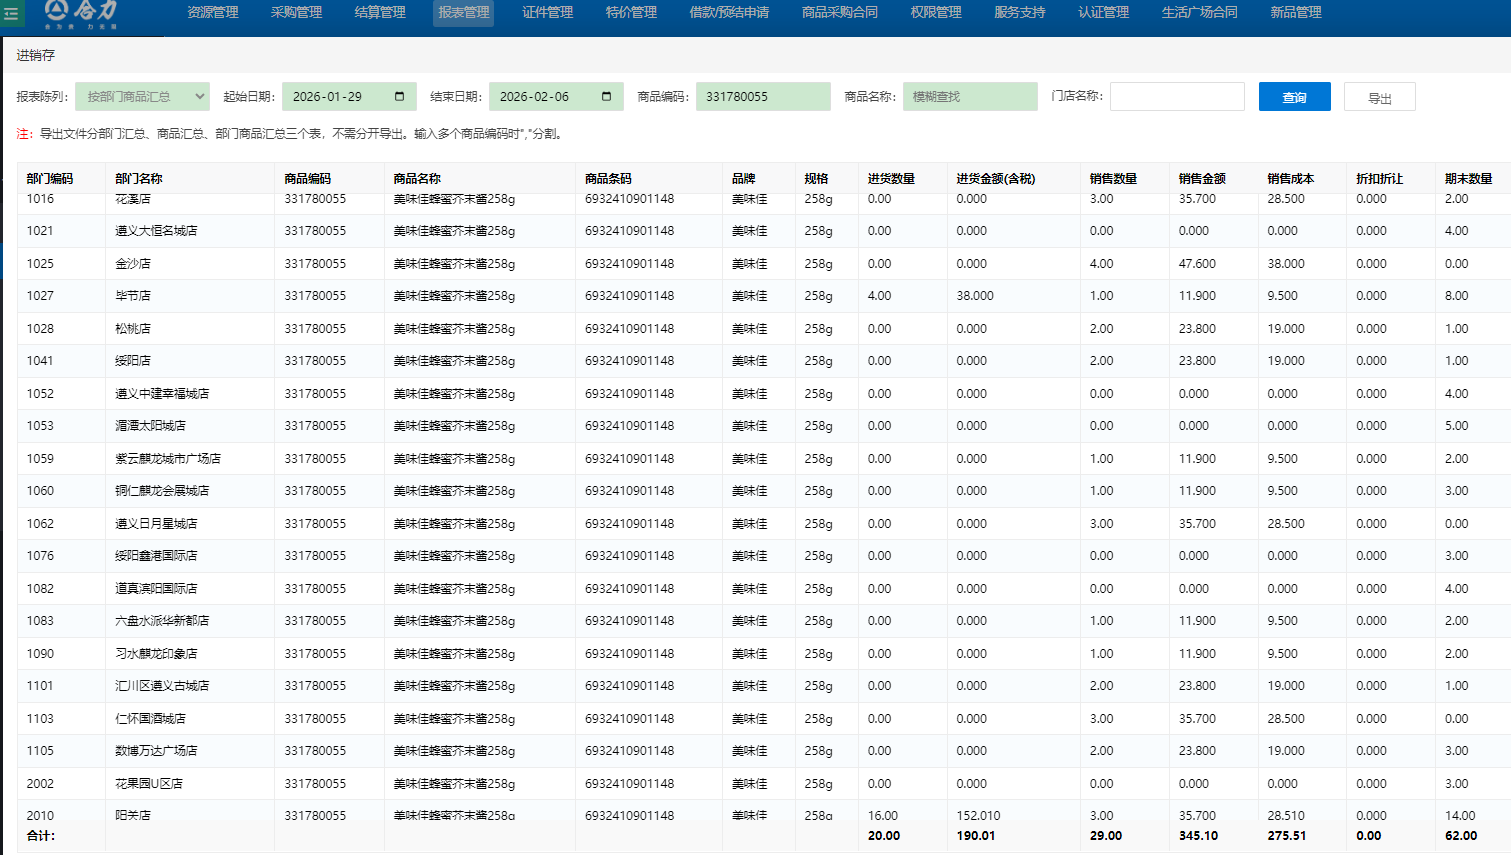Viewport: 1511px width, 855px height.
Task: Click the 导出 export button
Action: pyautogui.click(x=1379, y=98)
